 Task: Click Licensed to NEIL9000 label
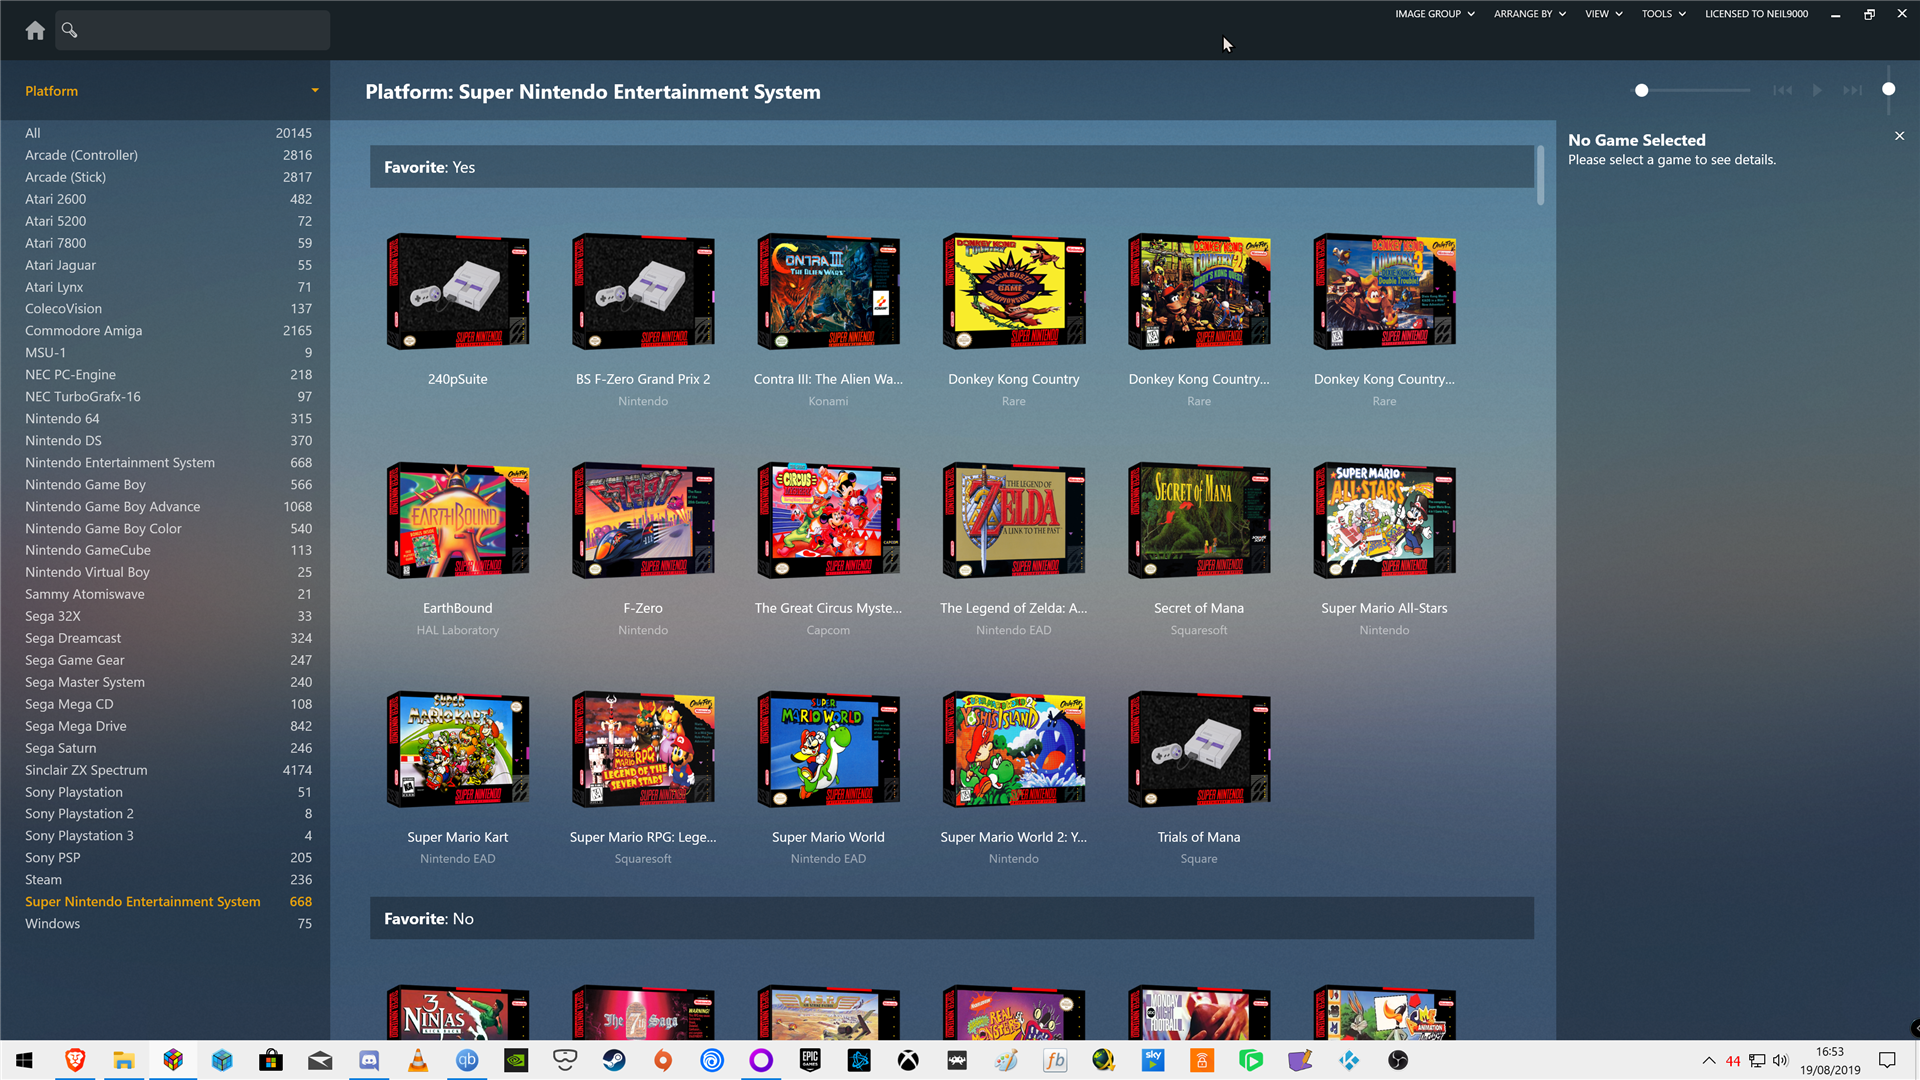1756,14
